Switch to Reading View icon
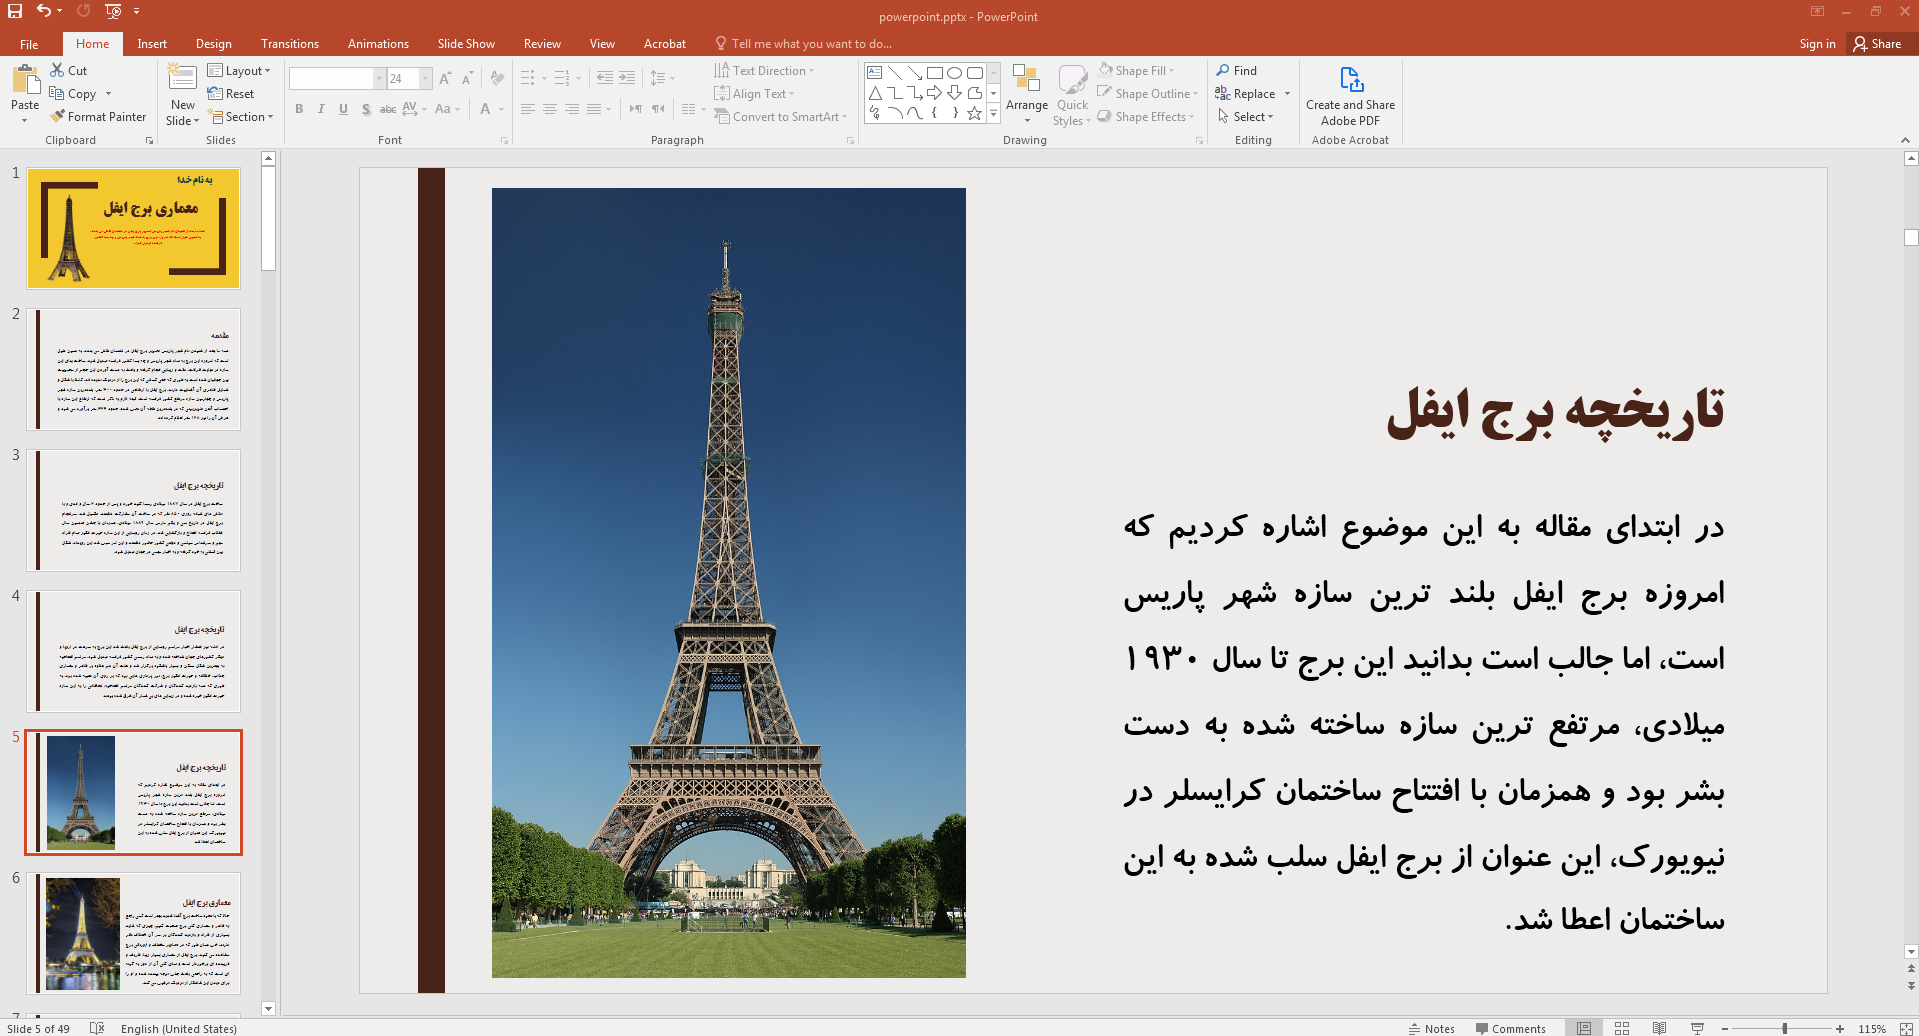The width and height of the screenshot is (1919, 1036). 1659,1028
